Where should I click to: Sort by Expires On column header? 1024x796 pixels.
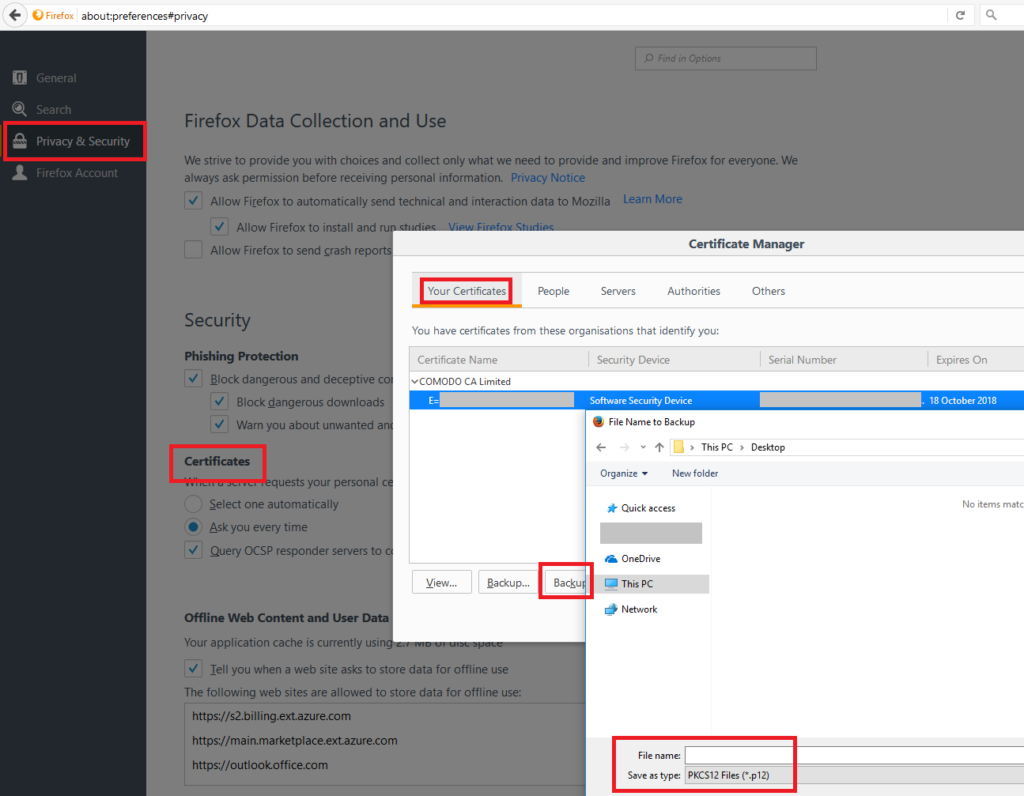(x=976, y=360)
